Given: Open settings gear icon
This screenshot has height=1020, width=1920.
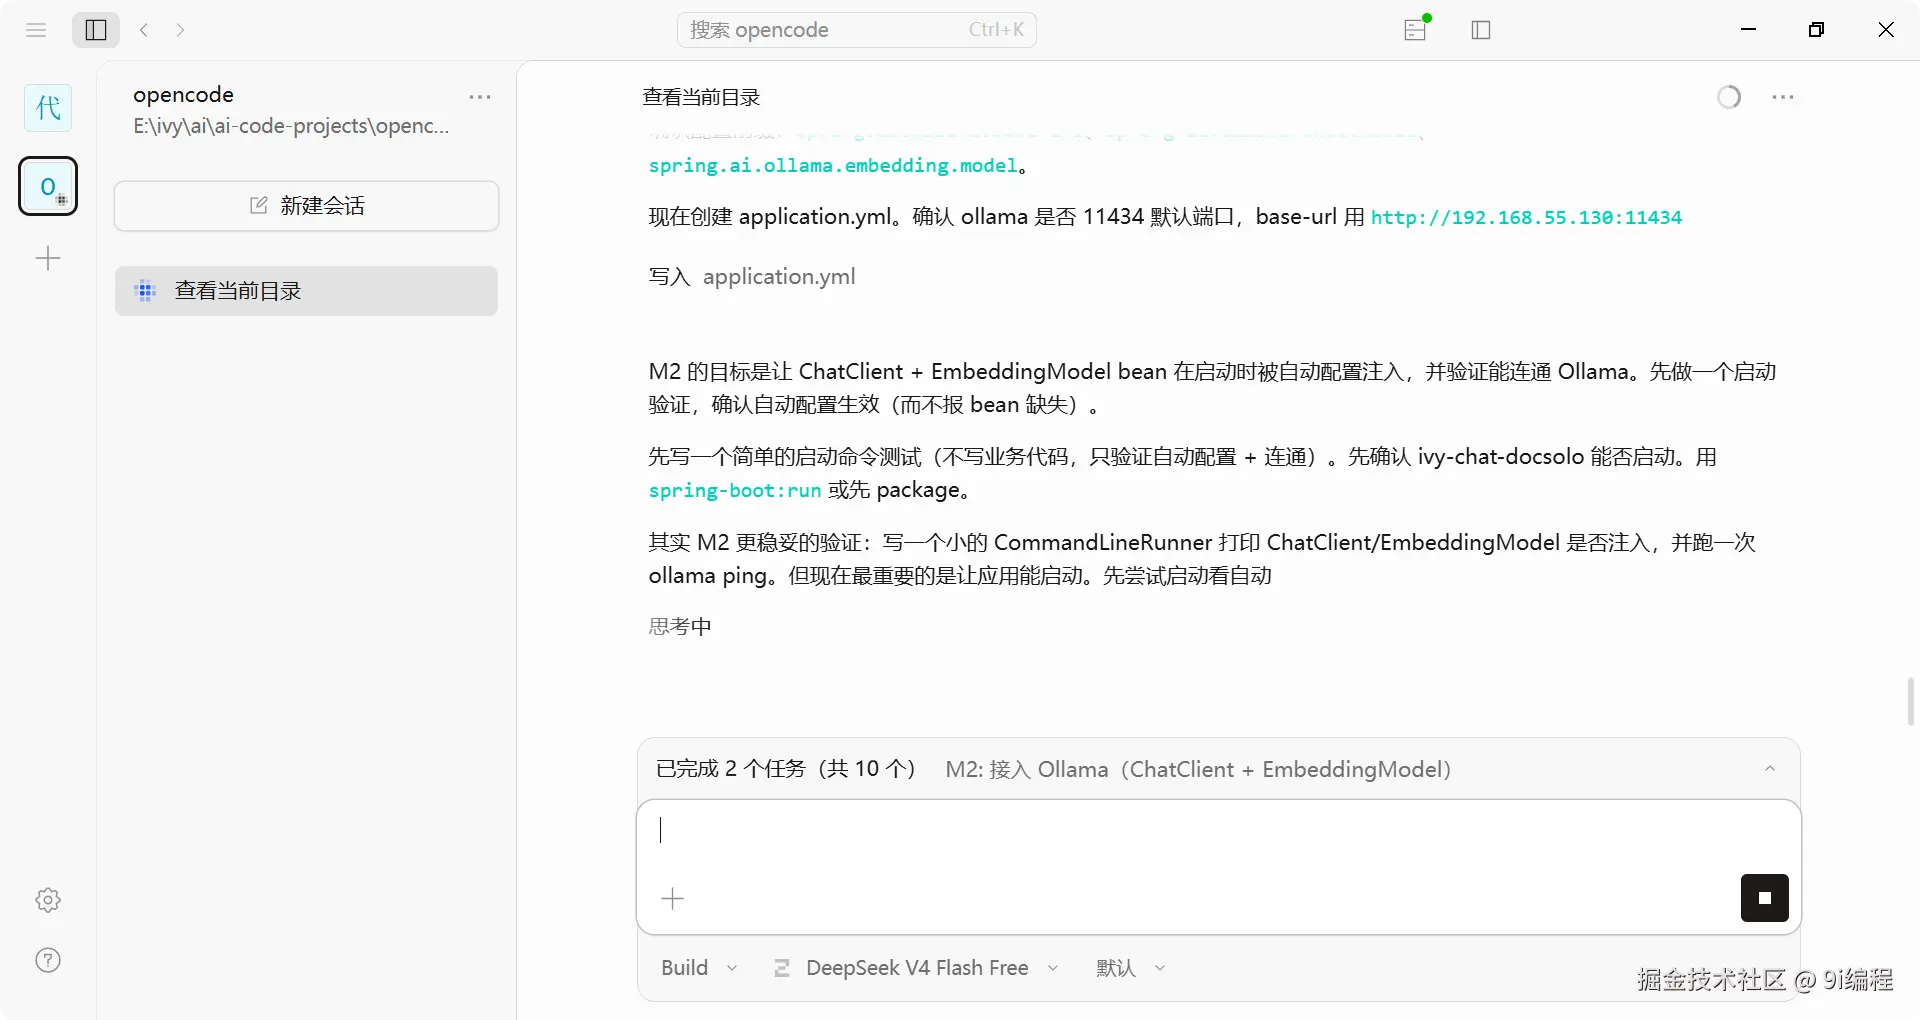Looking at the screenshot, I should click(x=48, y=900).
